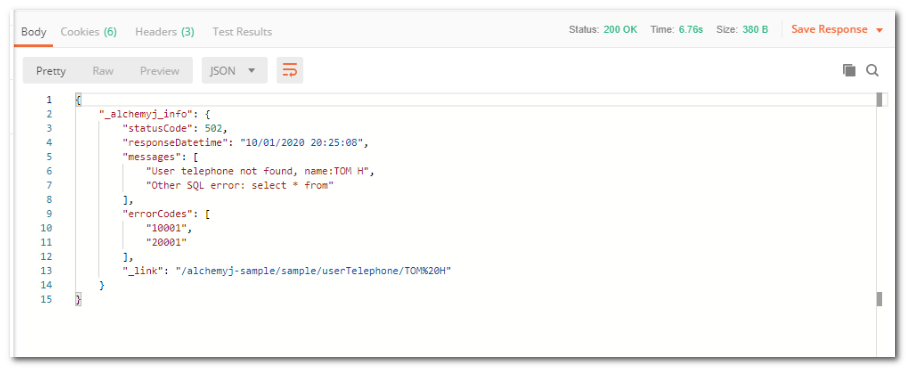Viewport: 906px width, 368px height.
Task: Click the 6.76s time value
Action: (x=690, y=29)
